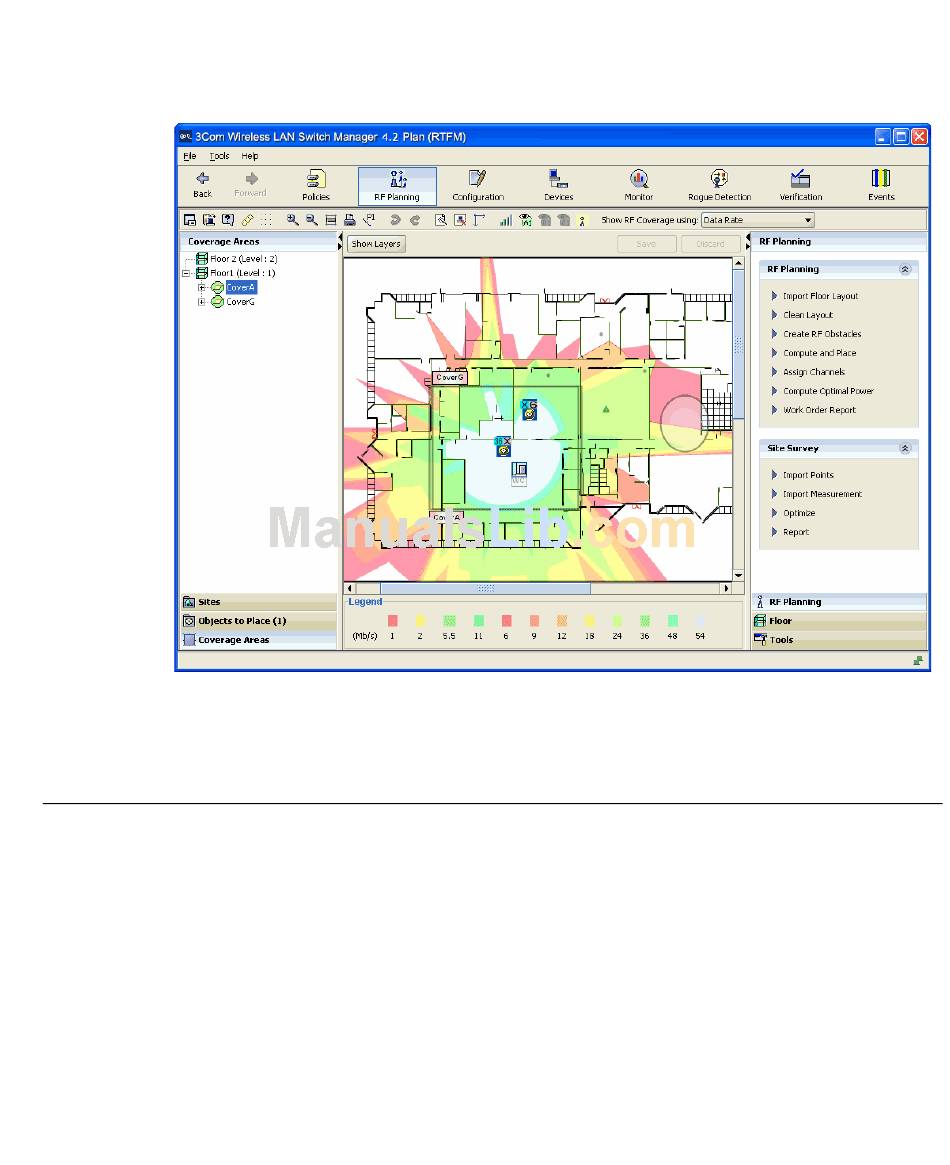
Task: Click Clean Layout link
Action: [807, 315]
